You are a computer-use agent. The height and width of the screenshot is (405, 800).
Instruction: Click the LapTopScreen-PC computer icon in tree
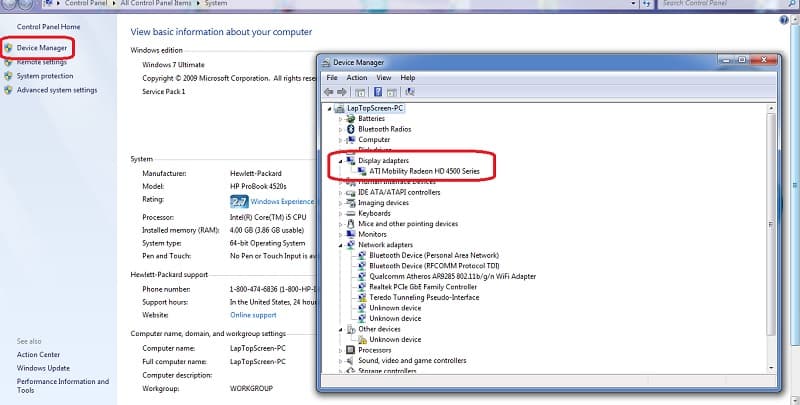click(339, 108)
